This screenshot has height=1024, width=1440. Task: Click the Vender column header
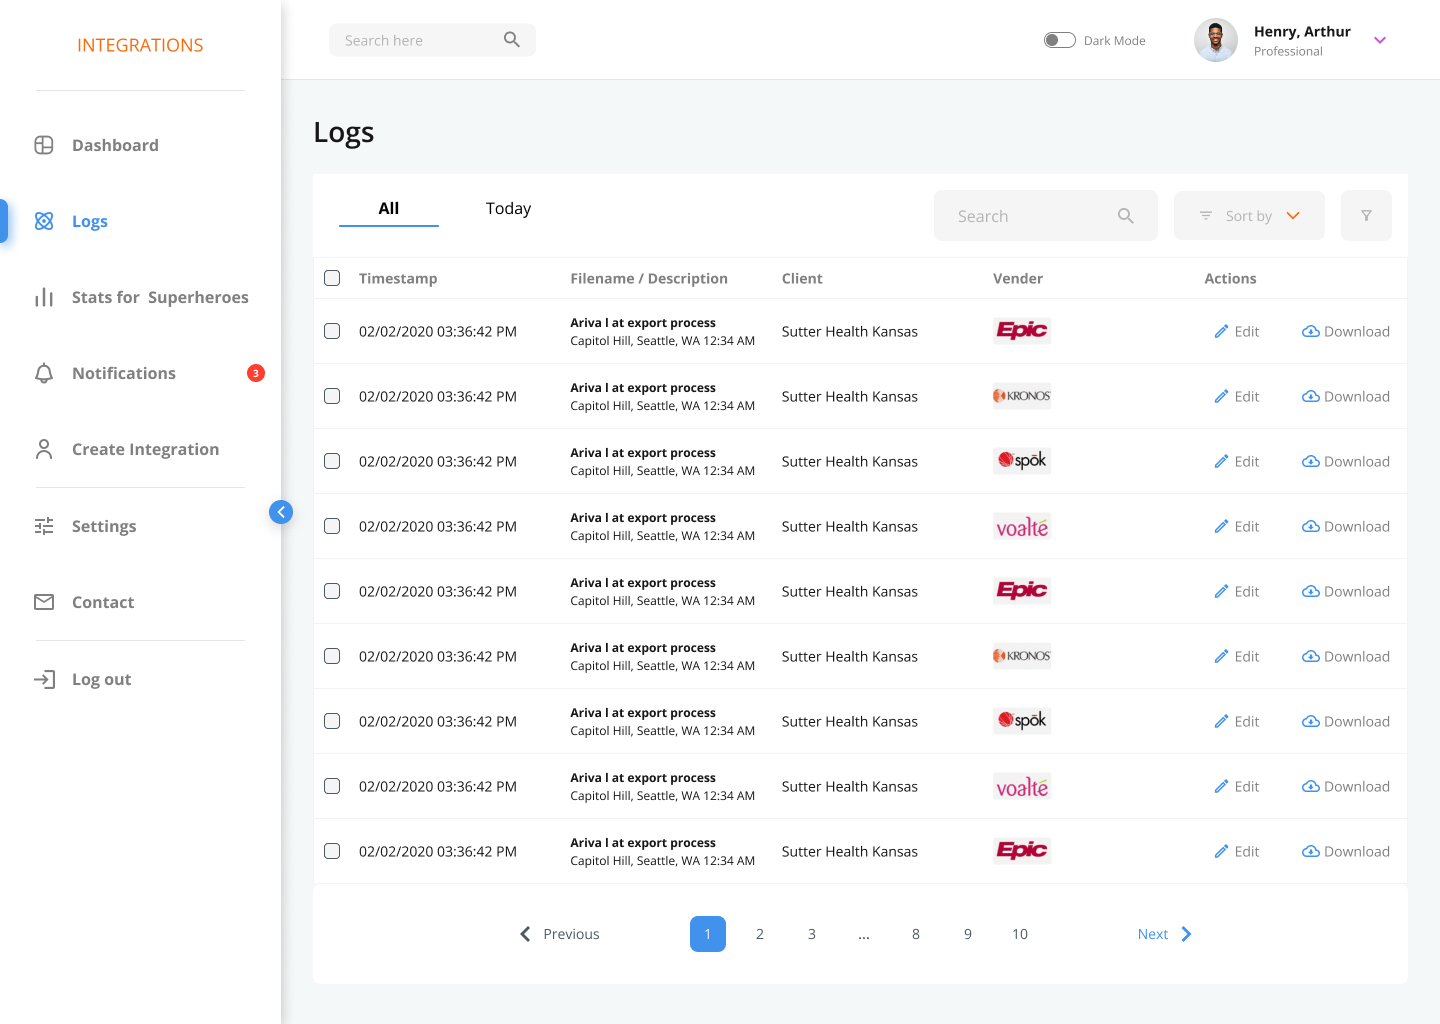(1018, 278)
